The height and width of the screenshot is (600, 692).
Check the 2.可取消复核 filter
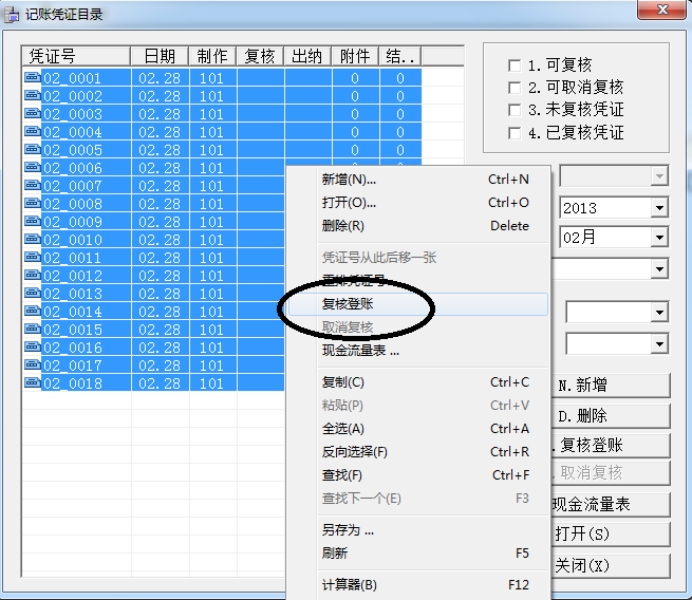pyautogui.click(x=514, y=87)
